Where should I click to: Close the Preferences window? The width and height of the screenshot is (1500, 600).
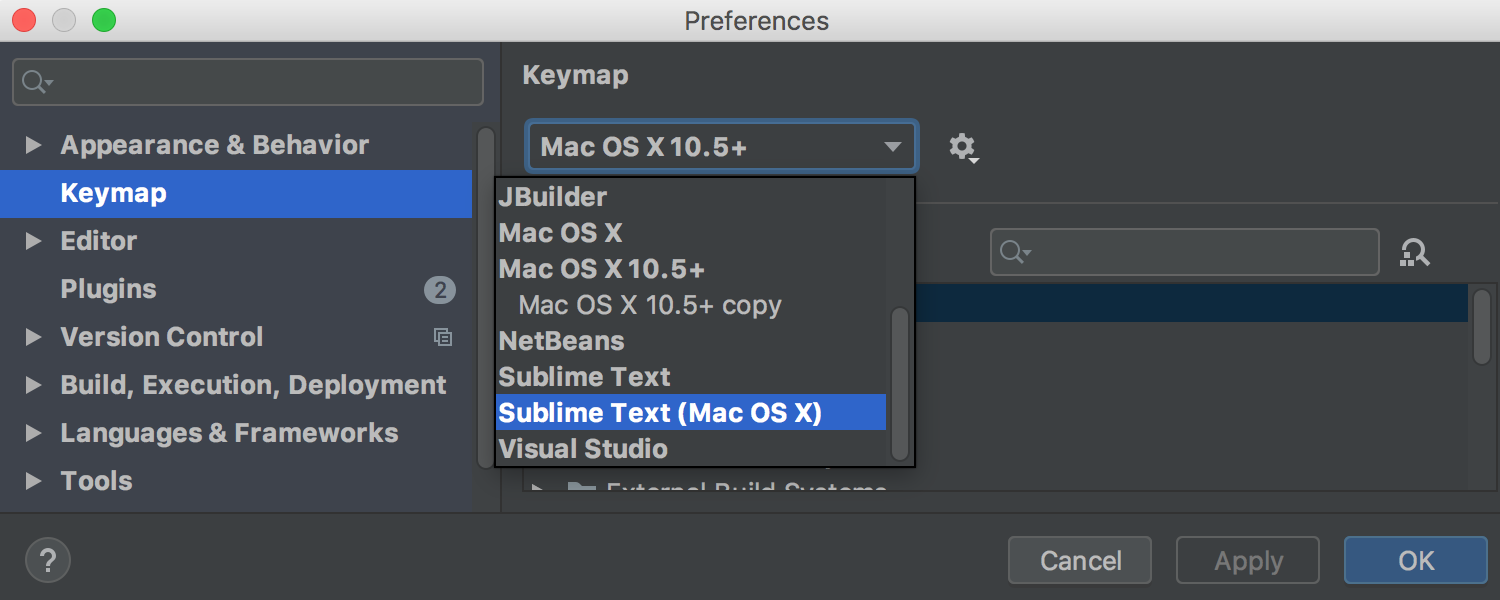(24, 20)
